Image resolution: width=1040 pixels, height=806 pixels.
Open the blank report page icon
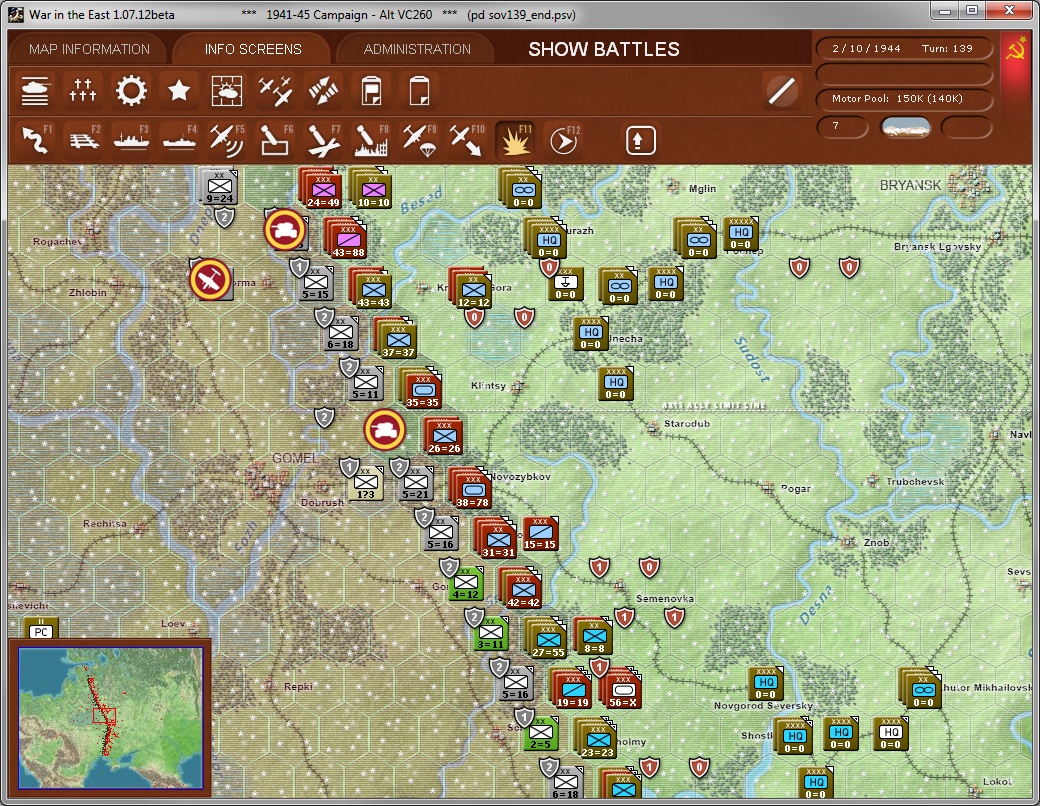point(419,91)
